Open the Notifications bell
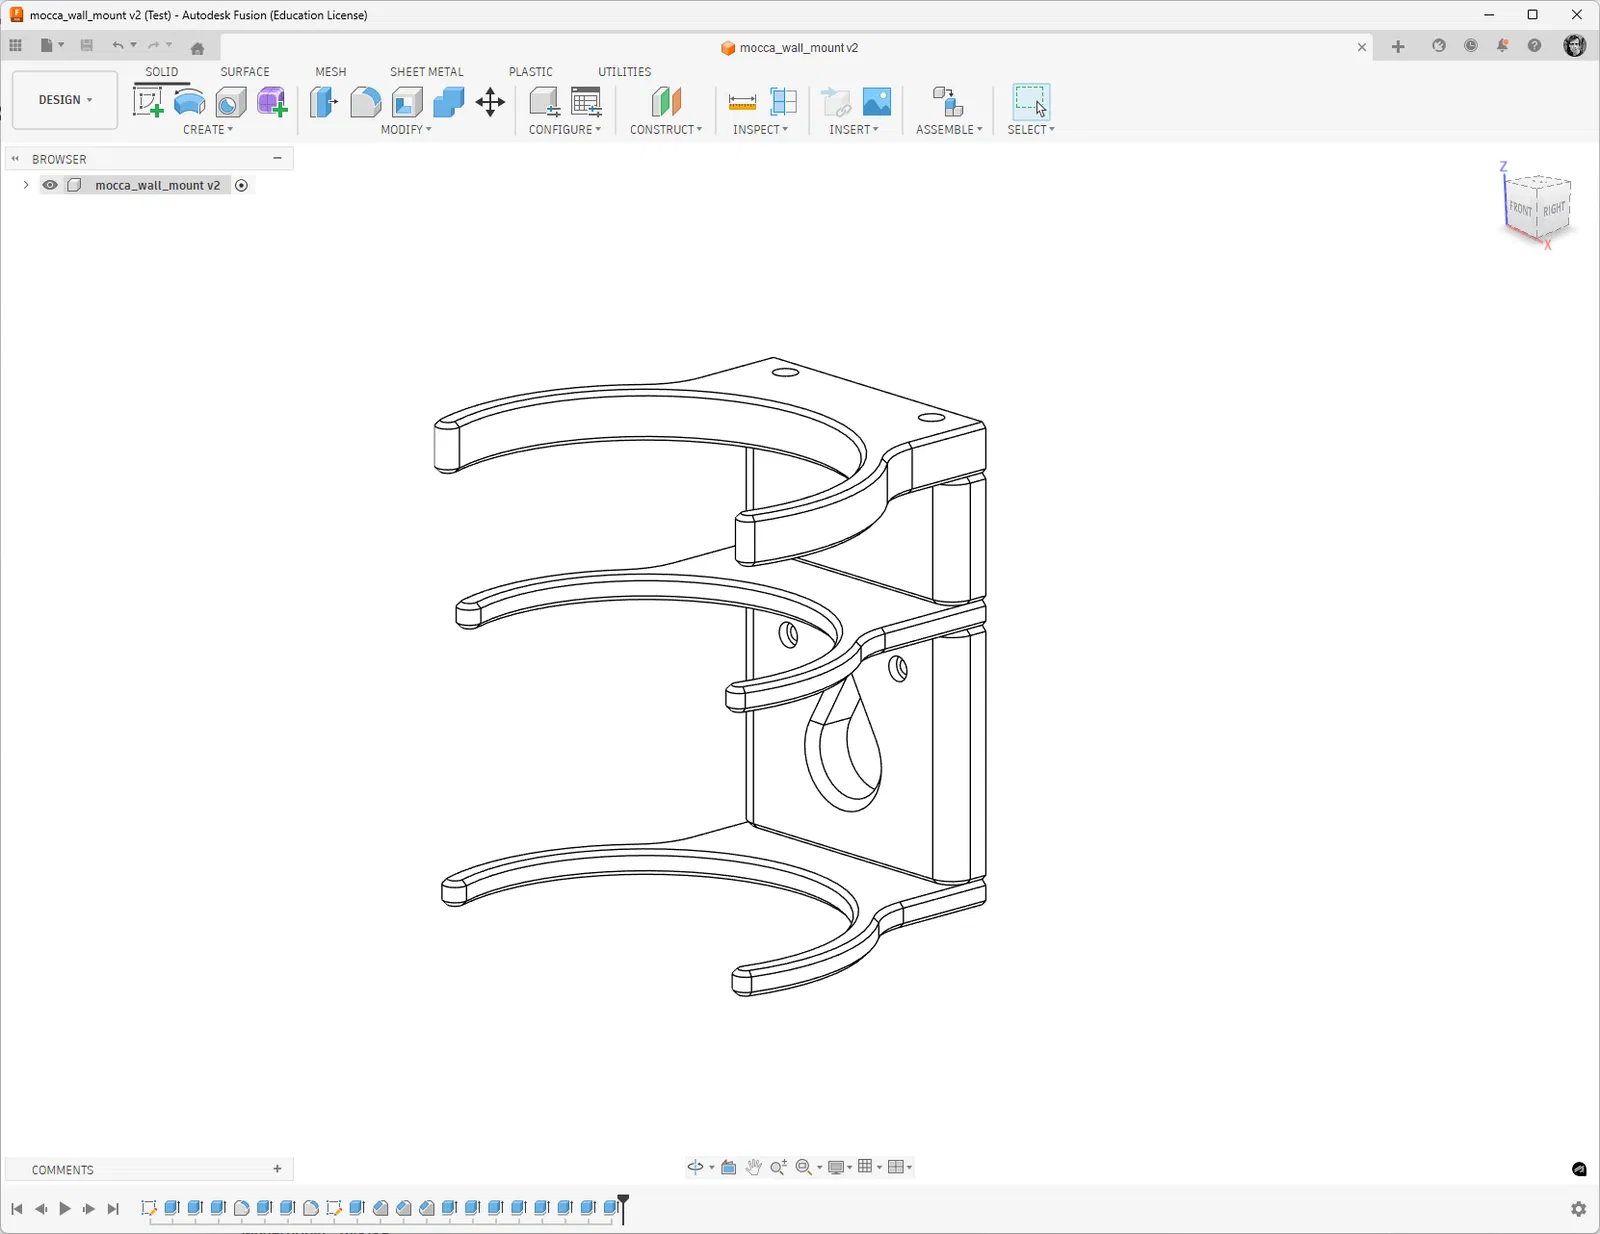 click(1503, 46)
